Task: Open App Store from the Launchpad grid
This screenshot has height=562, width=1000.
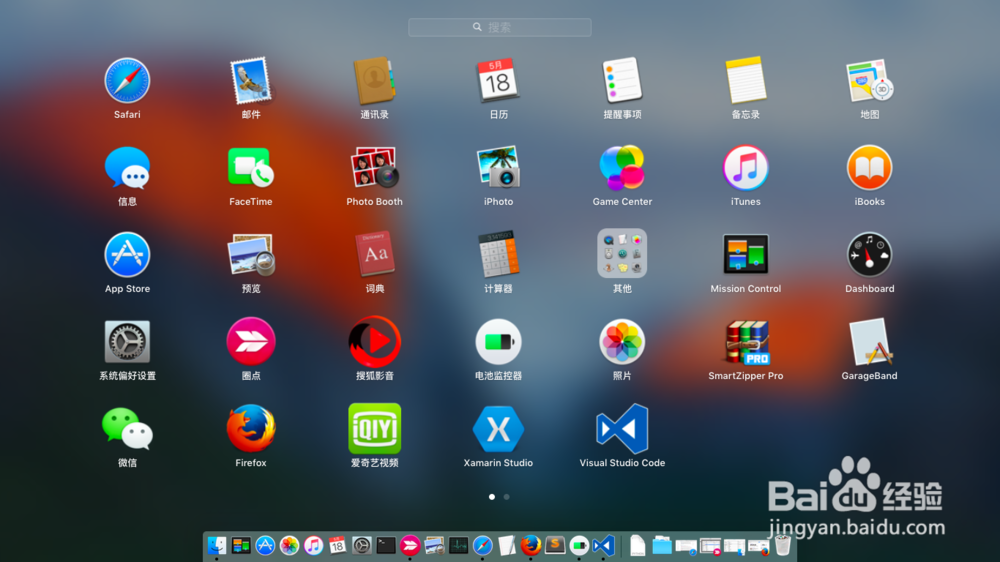Action: (127, 255)
